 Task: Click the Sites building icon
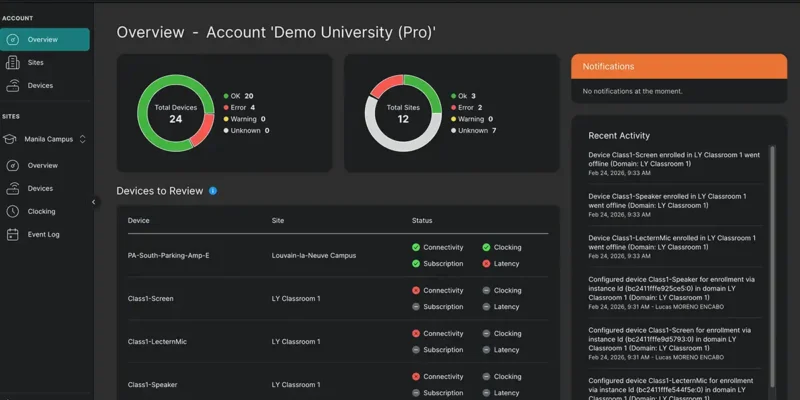click(x=12, y=63)
